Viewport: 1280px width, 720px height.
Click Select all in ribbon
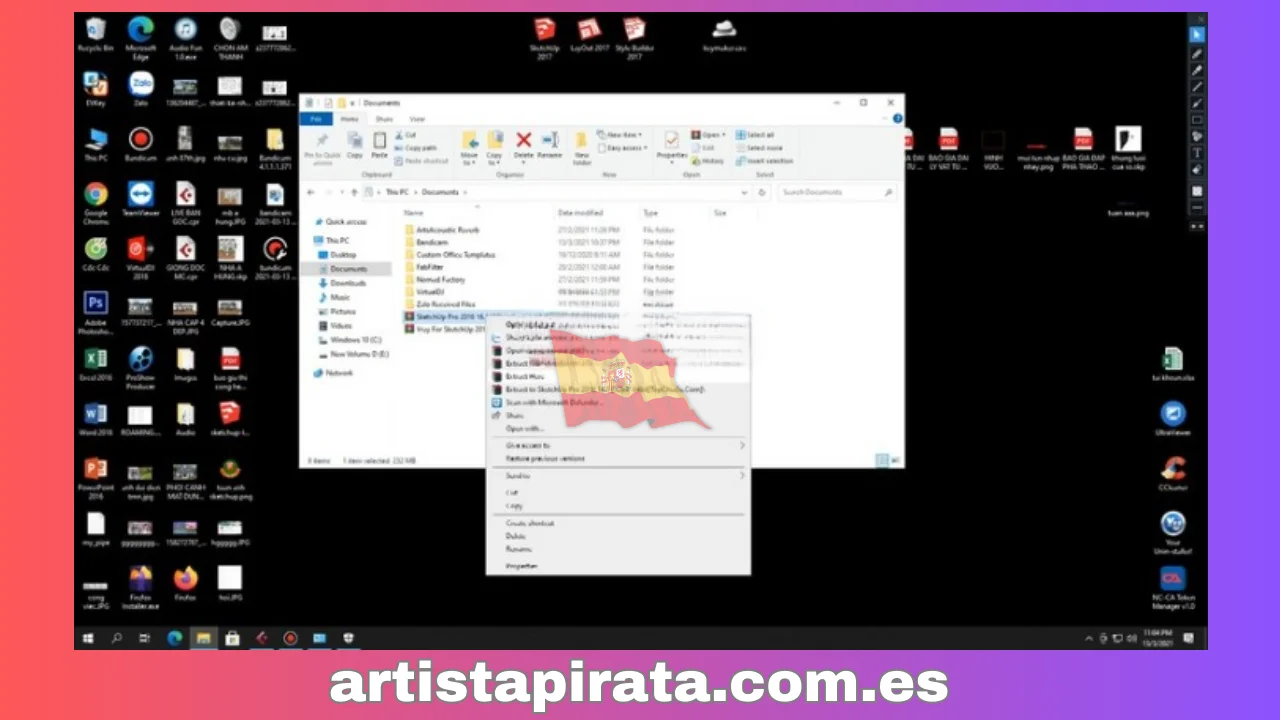click(755, 134)
